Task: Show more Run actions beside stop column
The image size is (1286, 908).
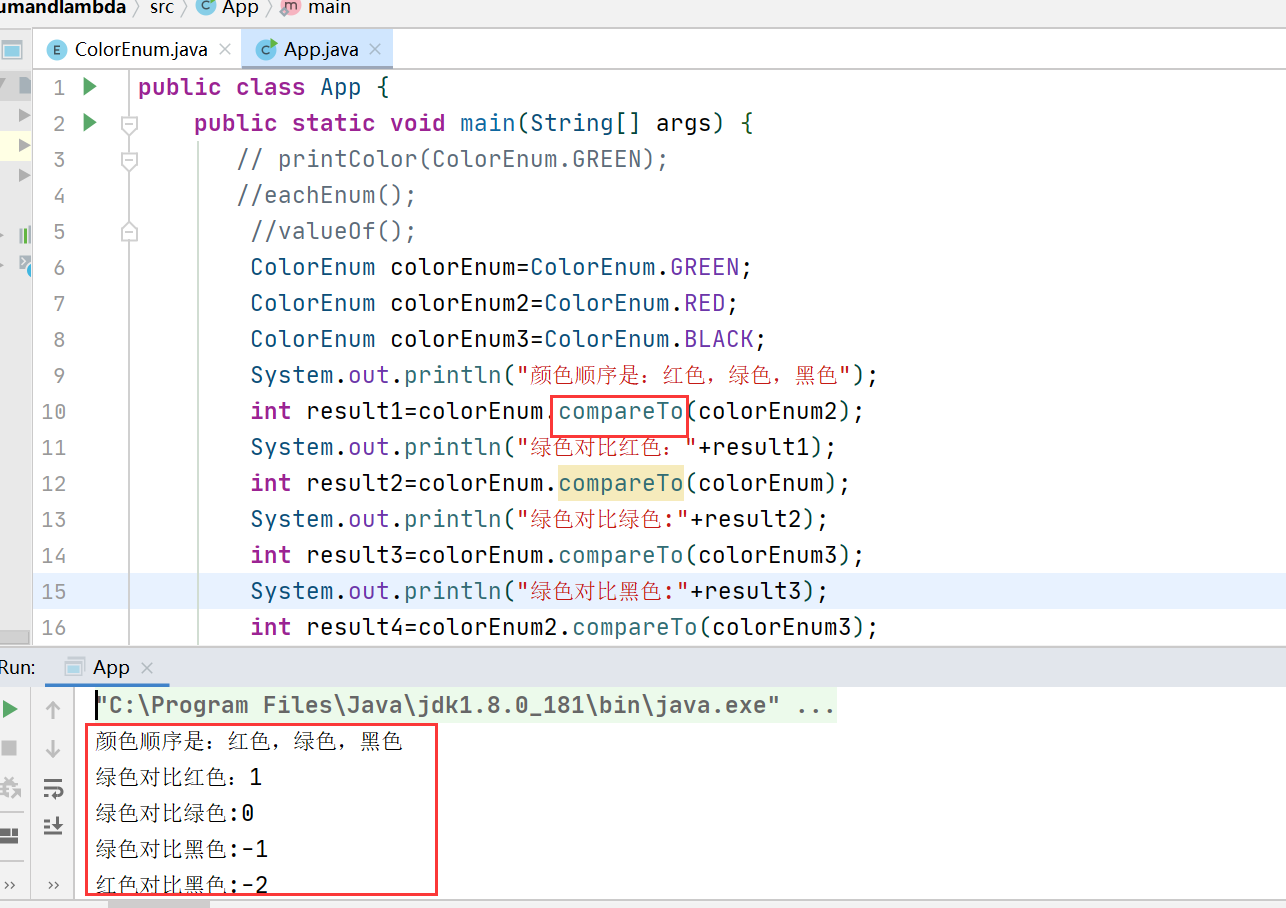Action: click(x=10, y=885)
